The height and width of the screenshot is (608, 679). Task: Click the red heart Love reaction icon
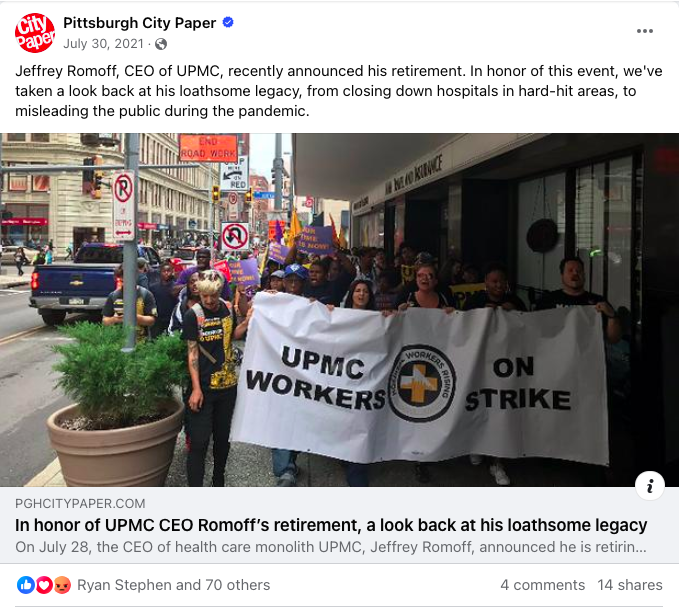coord(44,585)
